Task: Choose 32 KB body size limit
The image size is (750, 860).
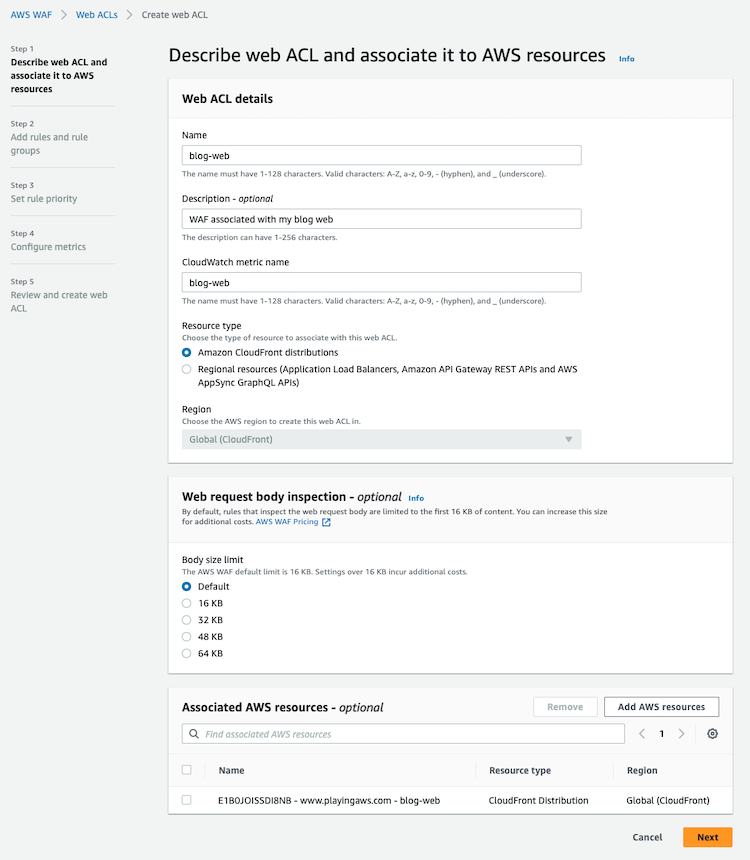Action: click(x=187, y=620)
